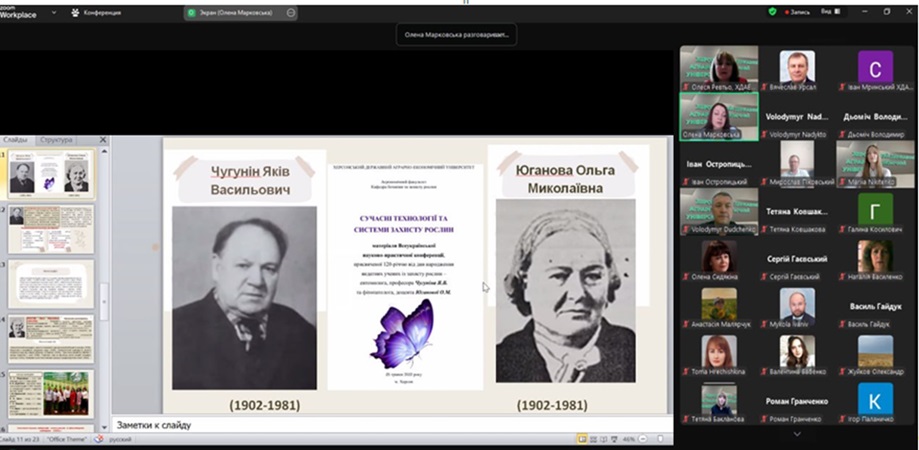Select Олена Марковська's video tile
The width and height of the screenshot is (919, 450).
[x=719, y=117]
